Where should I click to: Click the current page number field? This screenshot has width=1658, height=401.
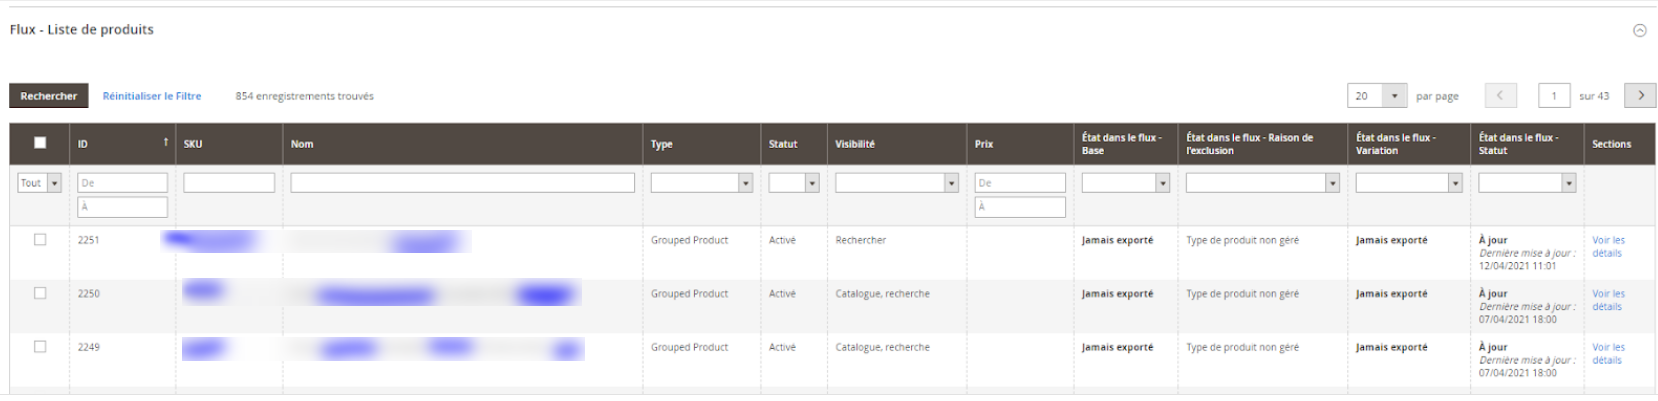1554,96
